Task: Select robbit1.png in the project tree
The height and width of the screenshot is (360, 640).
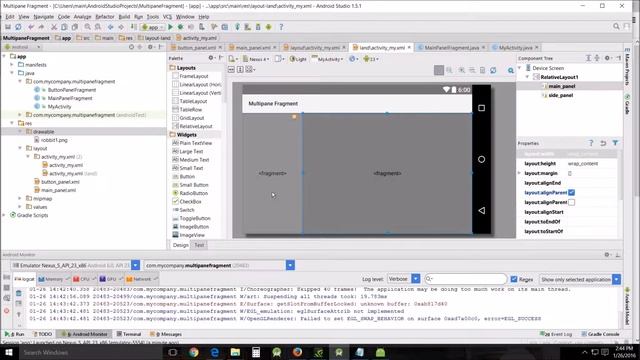Action: [x=54, y=140]
